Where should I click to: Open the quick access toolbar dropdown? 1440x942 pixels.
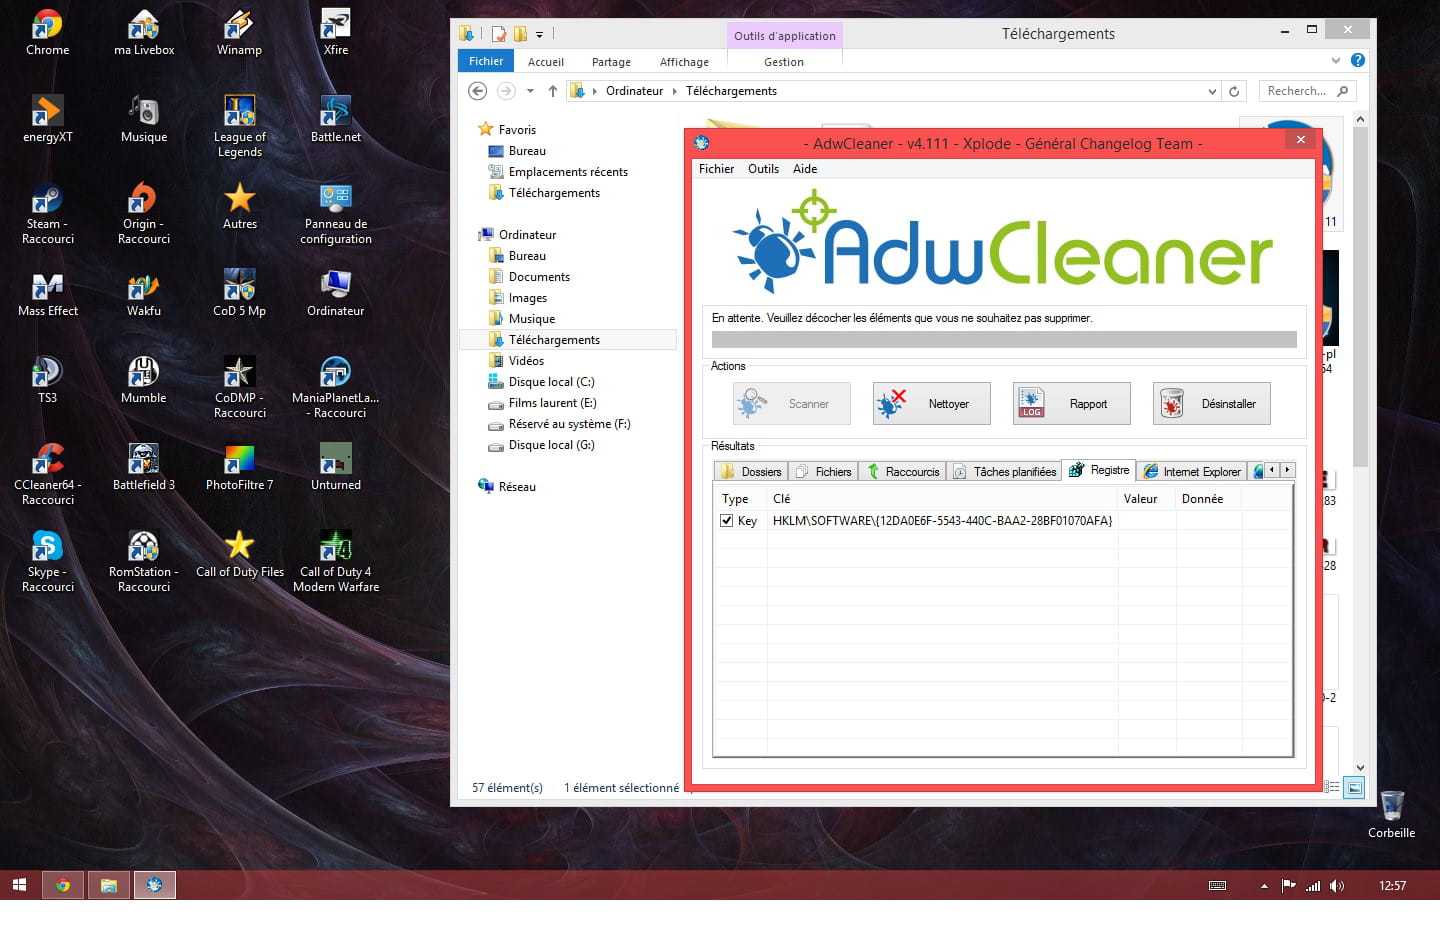point(539,34)
